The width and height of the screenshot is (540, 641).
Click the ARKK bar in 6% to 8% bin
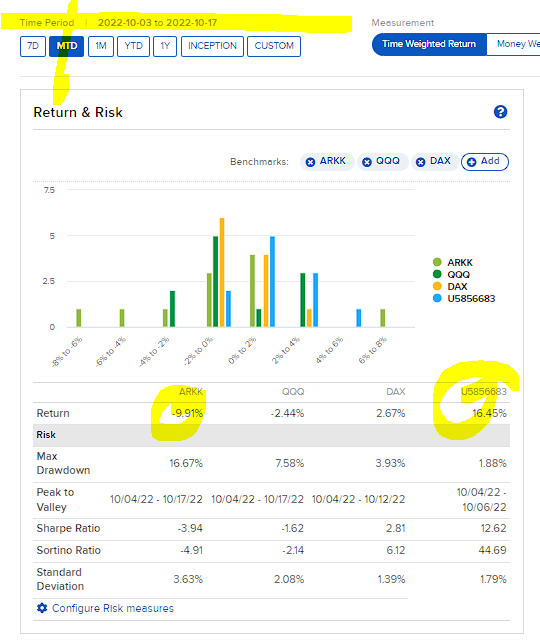tap(383, 318)
